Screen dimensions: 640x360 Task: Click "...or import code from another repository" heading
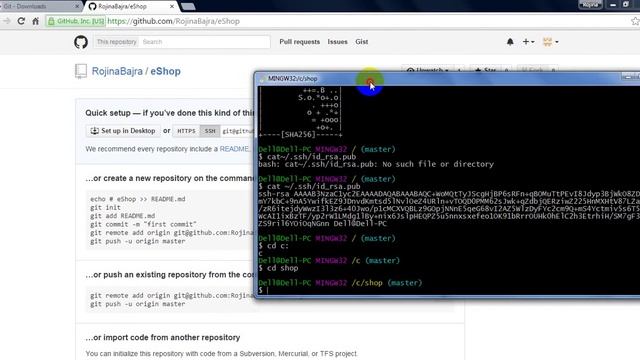click(163, 338)
